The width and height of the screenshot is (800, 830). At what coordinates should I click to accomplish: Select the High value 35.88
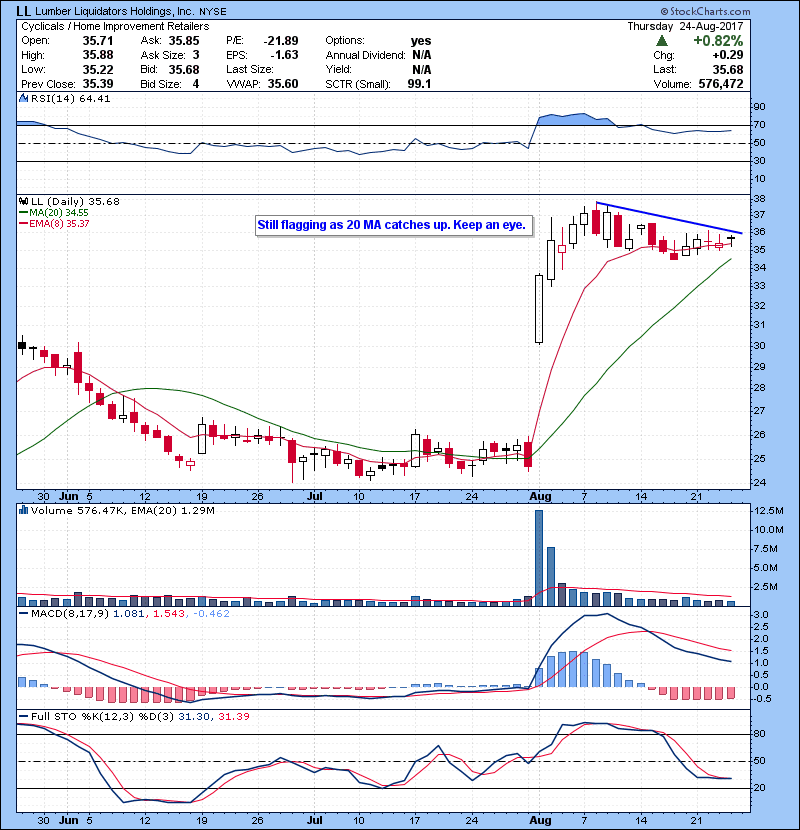[x=97, y=55]
